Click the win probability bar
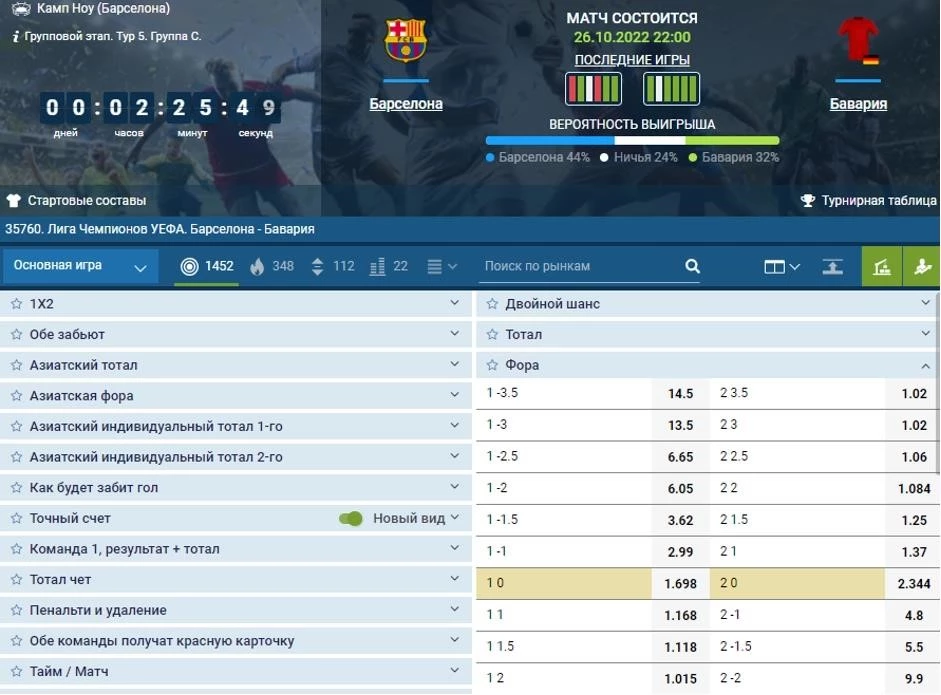Image resolution: width=941 pixels, height=695 pixels. click(633, 140)
